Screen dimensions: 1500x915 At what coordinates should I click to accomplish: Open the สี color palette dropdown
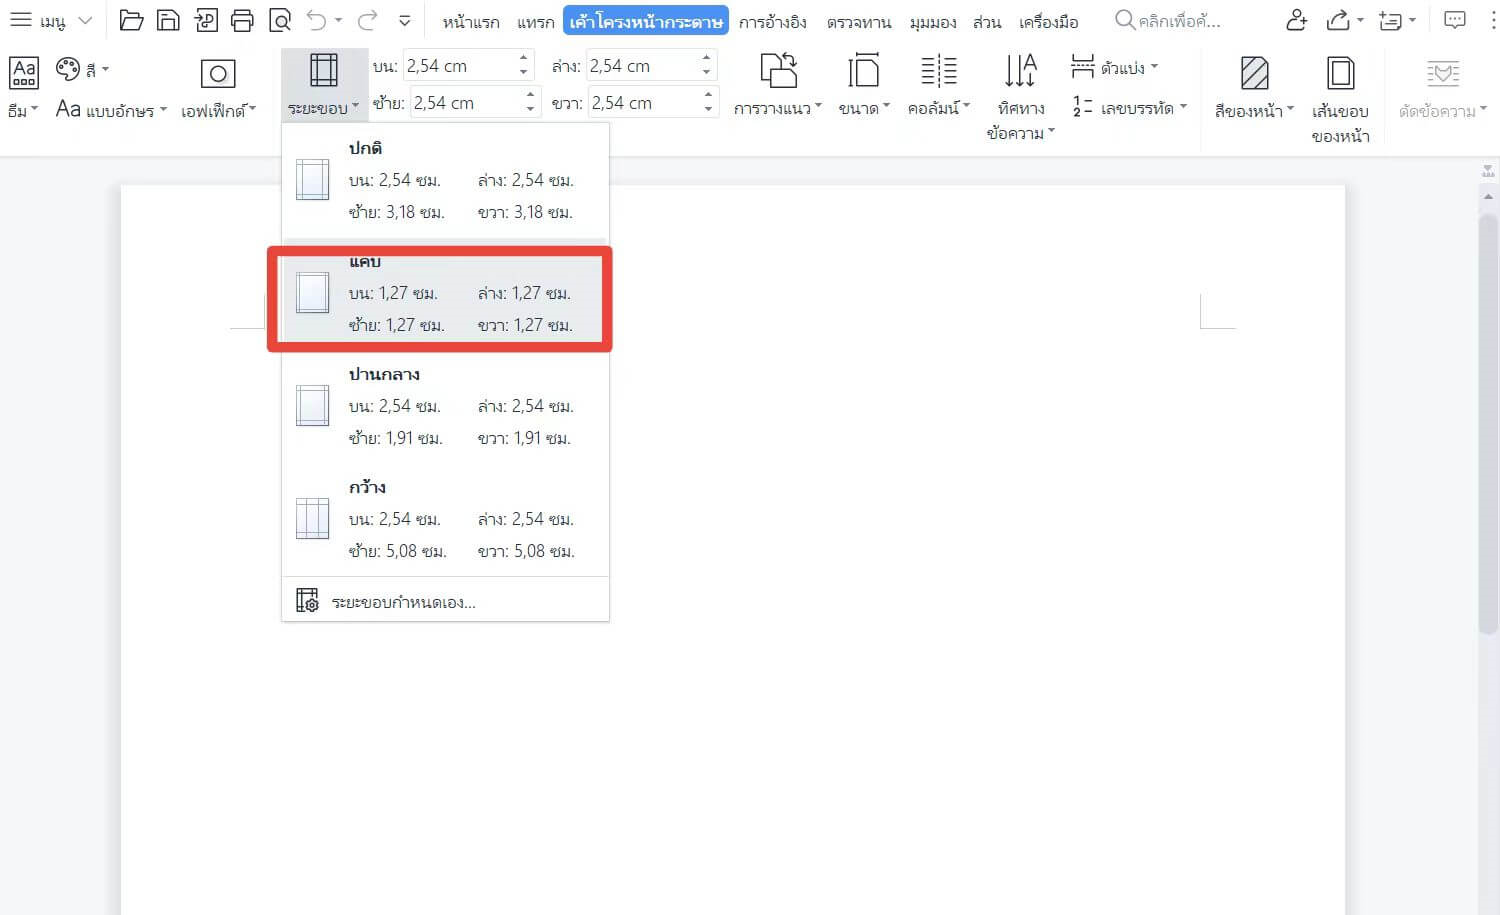click(x=82, y=69)
